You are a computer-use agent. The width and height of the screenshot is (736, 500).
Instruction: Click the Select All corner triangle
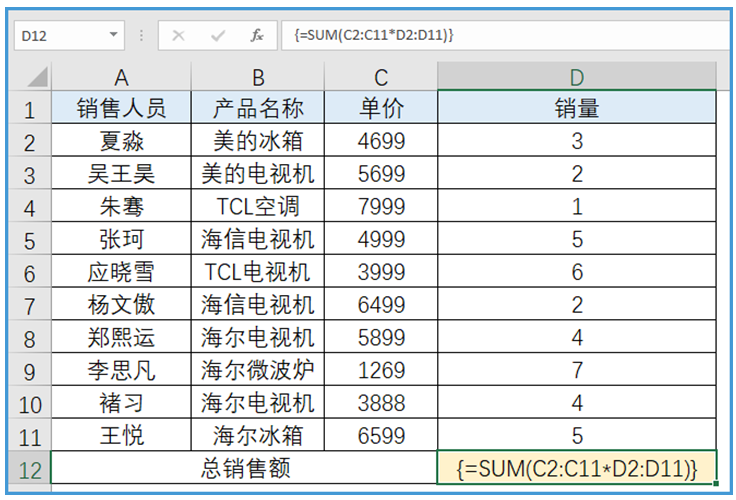click(x=35, y=77)
